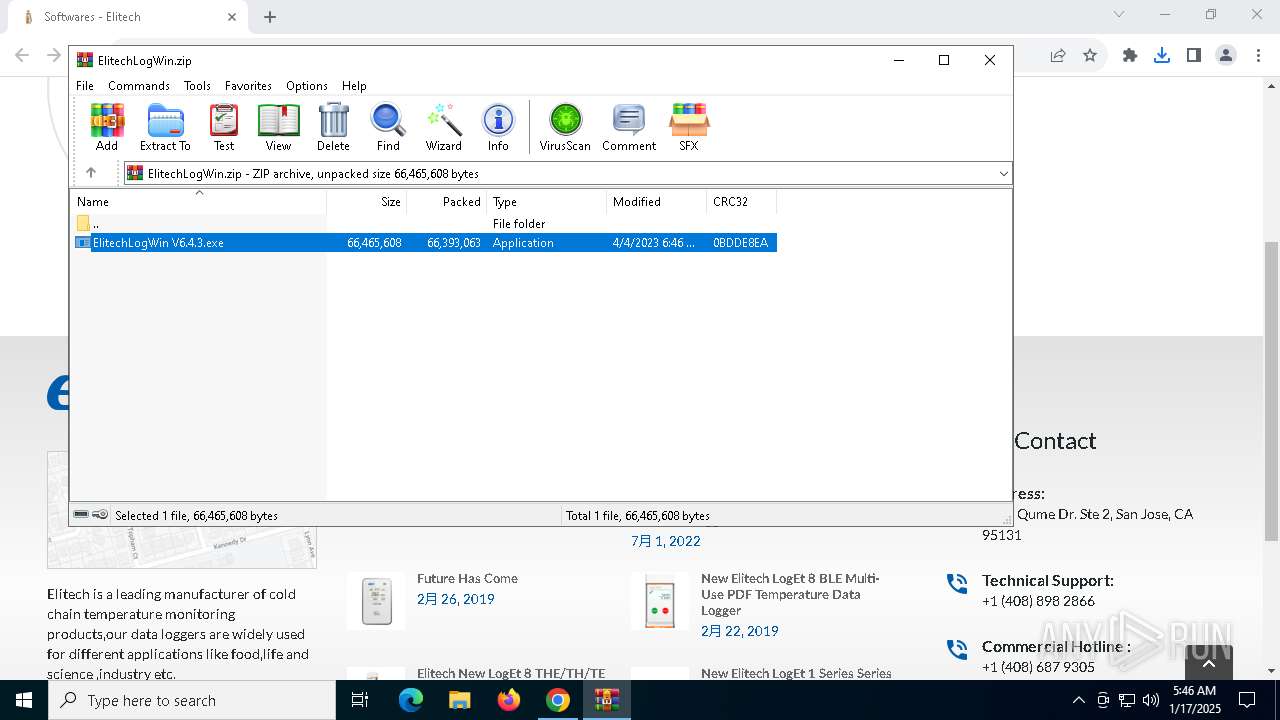The image size is (1280, 720).
Task: Sort by the CRC32 column header
Action: [x=742, y=202]
